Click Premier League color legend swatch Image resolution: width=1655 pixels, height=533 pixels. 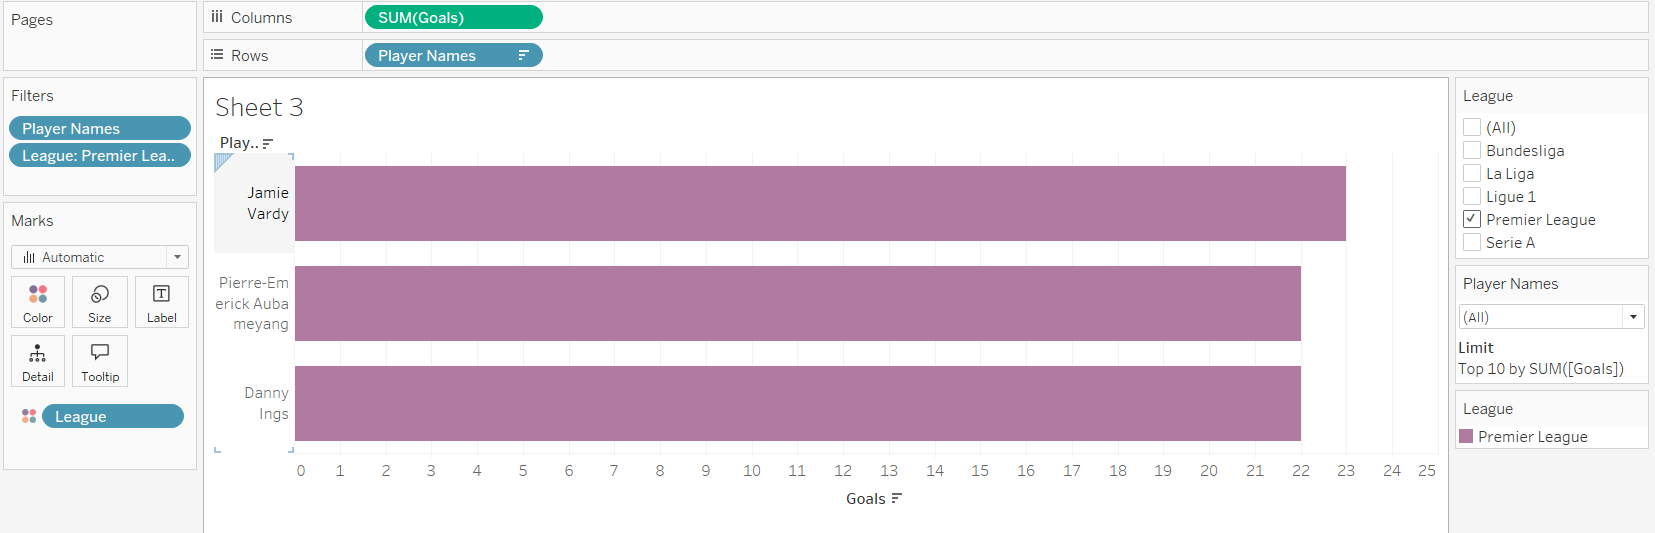pyautogui.click(x=1466, y=436)
